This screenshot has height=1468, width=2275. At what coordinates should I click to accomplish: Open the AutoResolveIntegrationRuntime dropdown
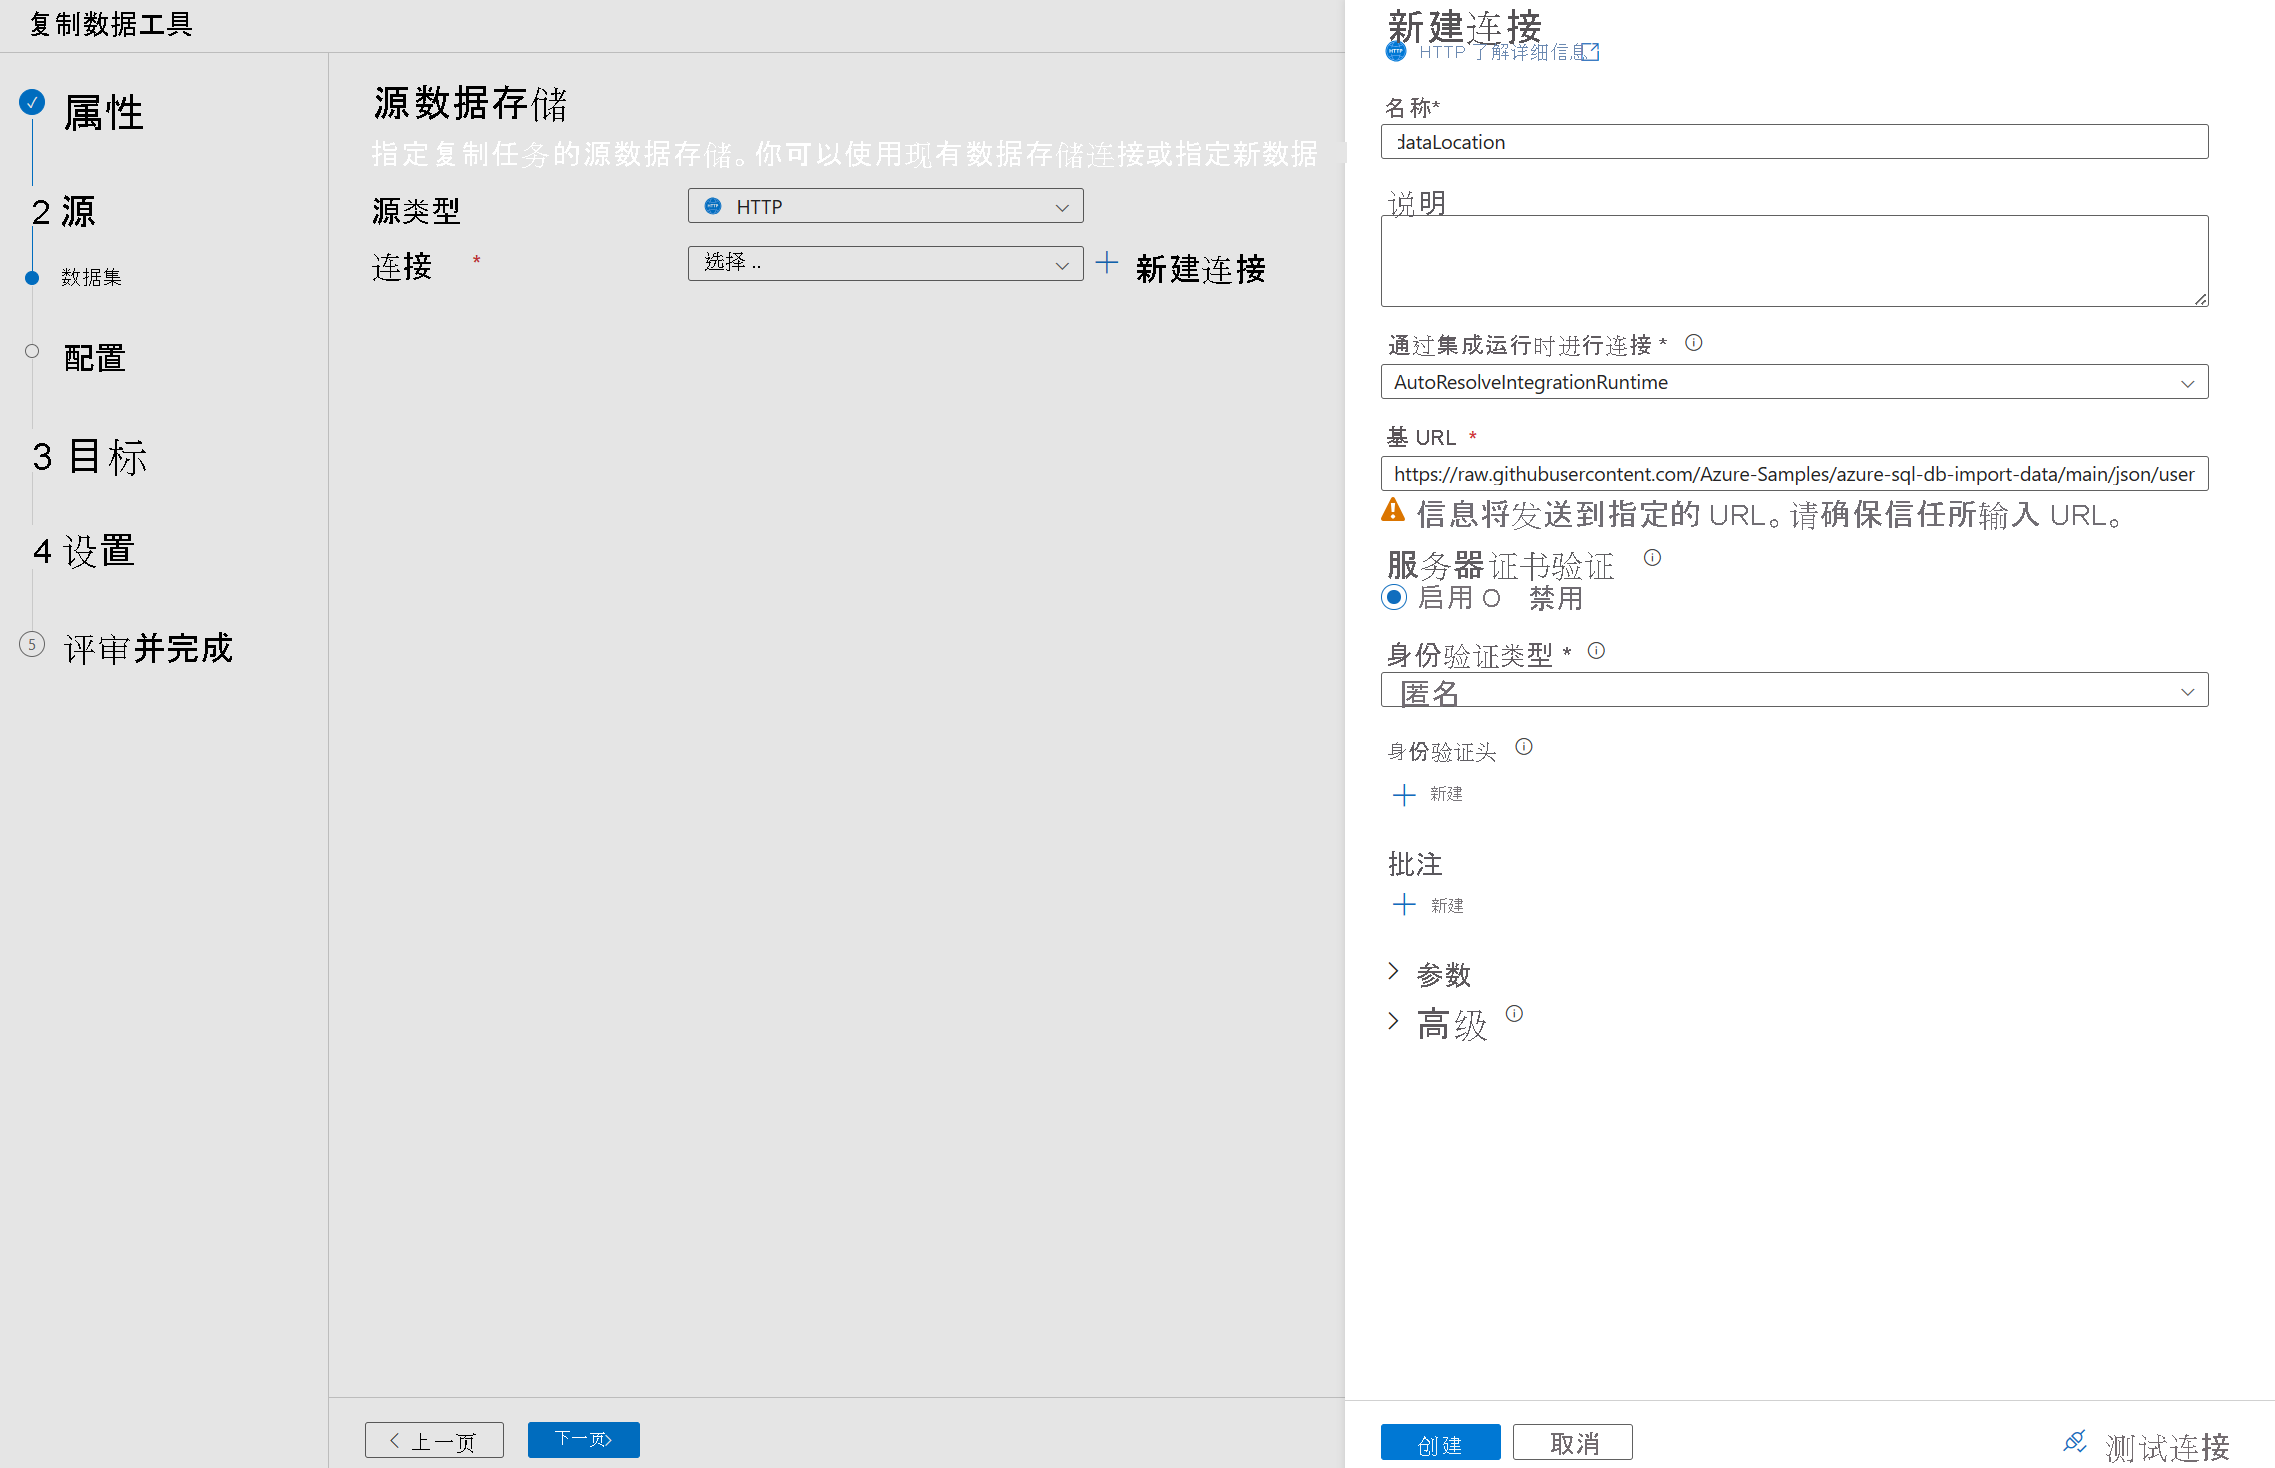point(1794,382)
